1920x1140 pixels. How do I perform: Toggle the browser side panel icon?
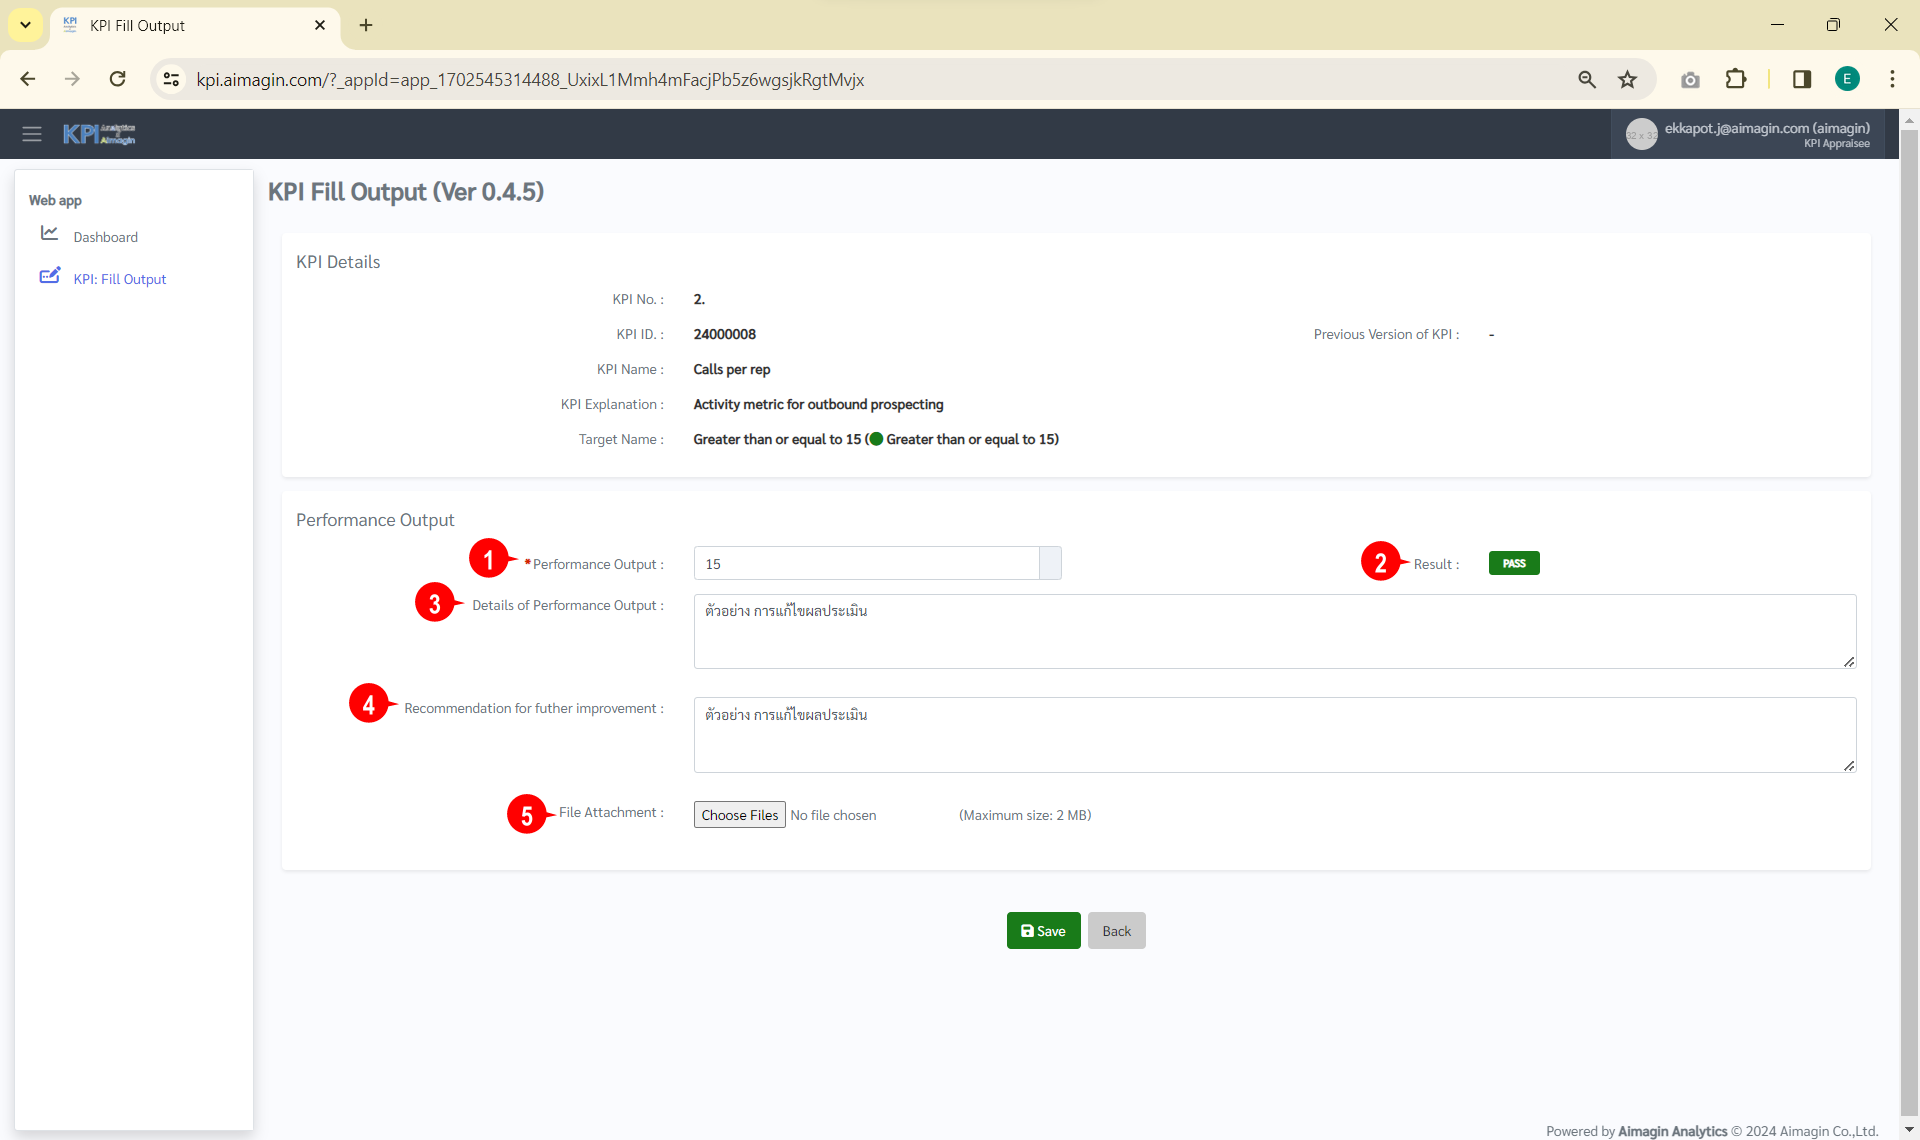(1802, 80)
